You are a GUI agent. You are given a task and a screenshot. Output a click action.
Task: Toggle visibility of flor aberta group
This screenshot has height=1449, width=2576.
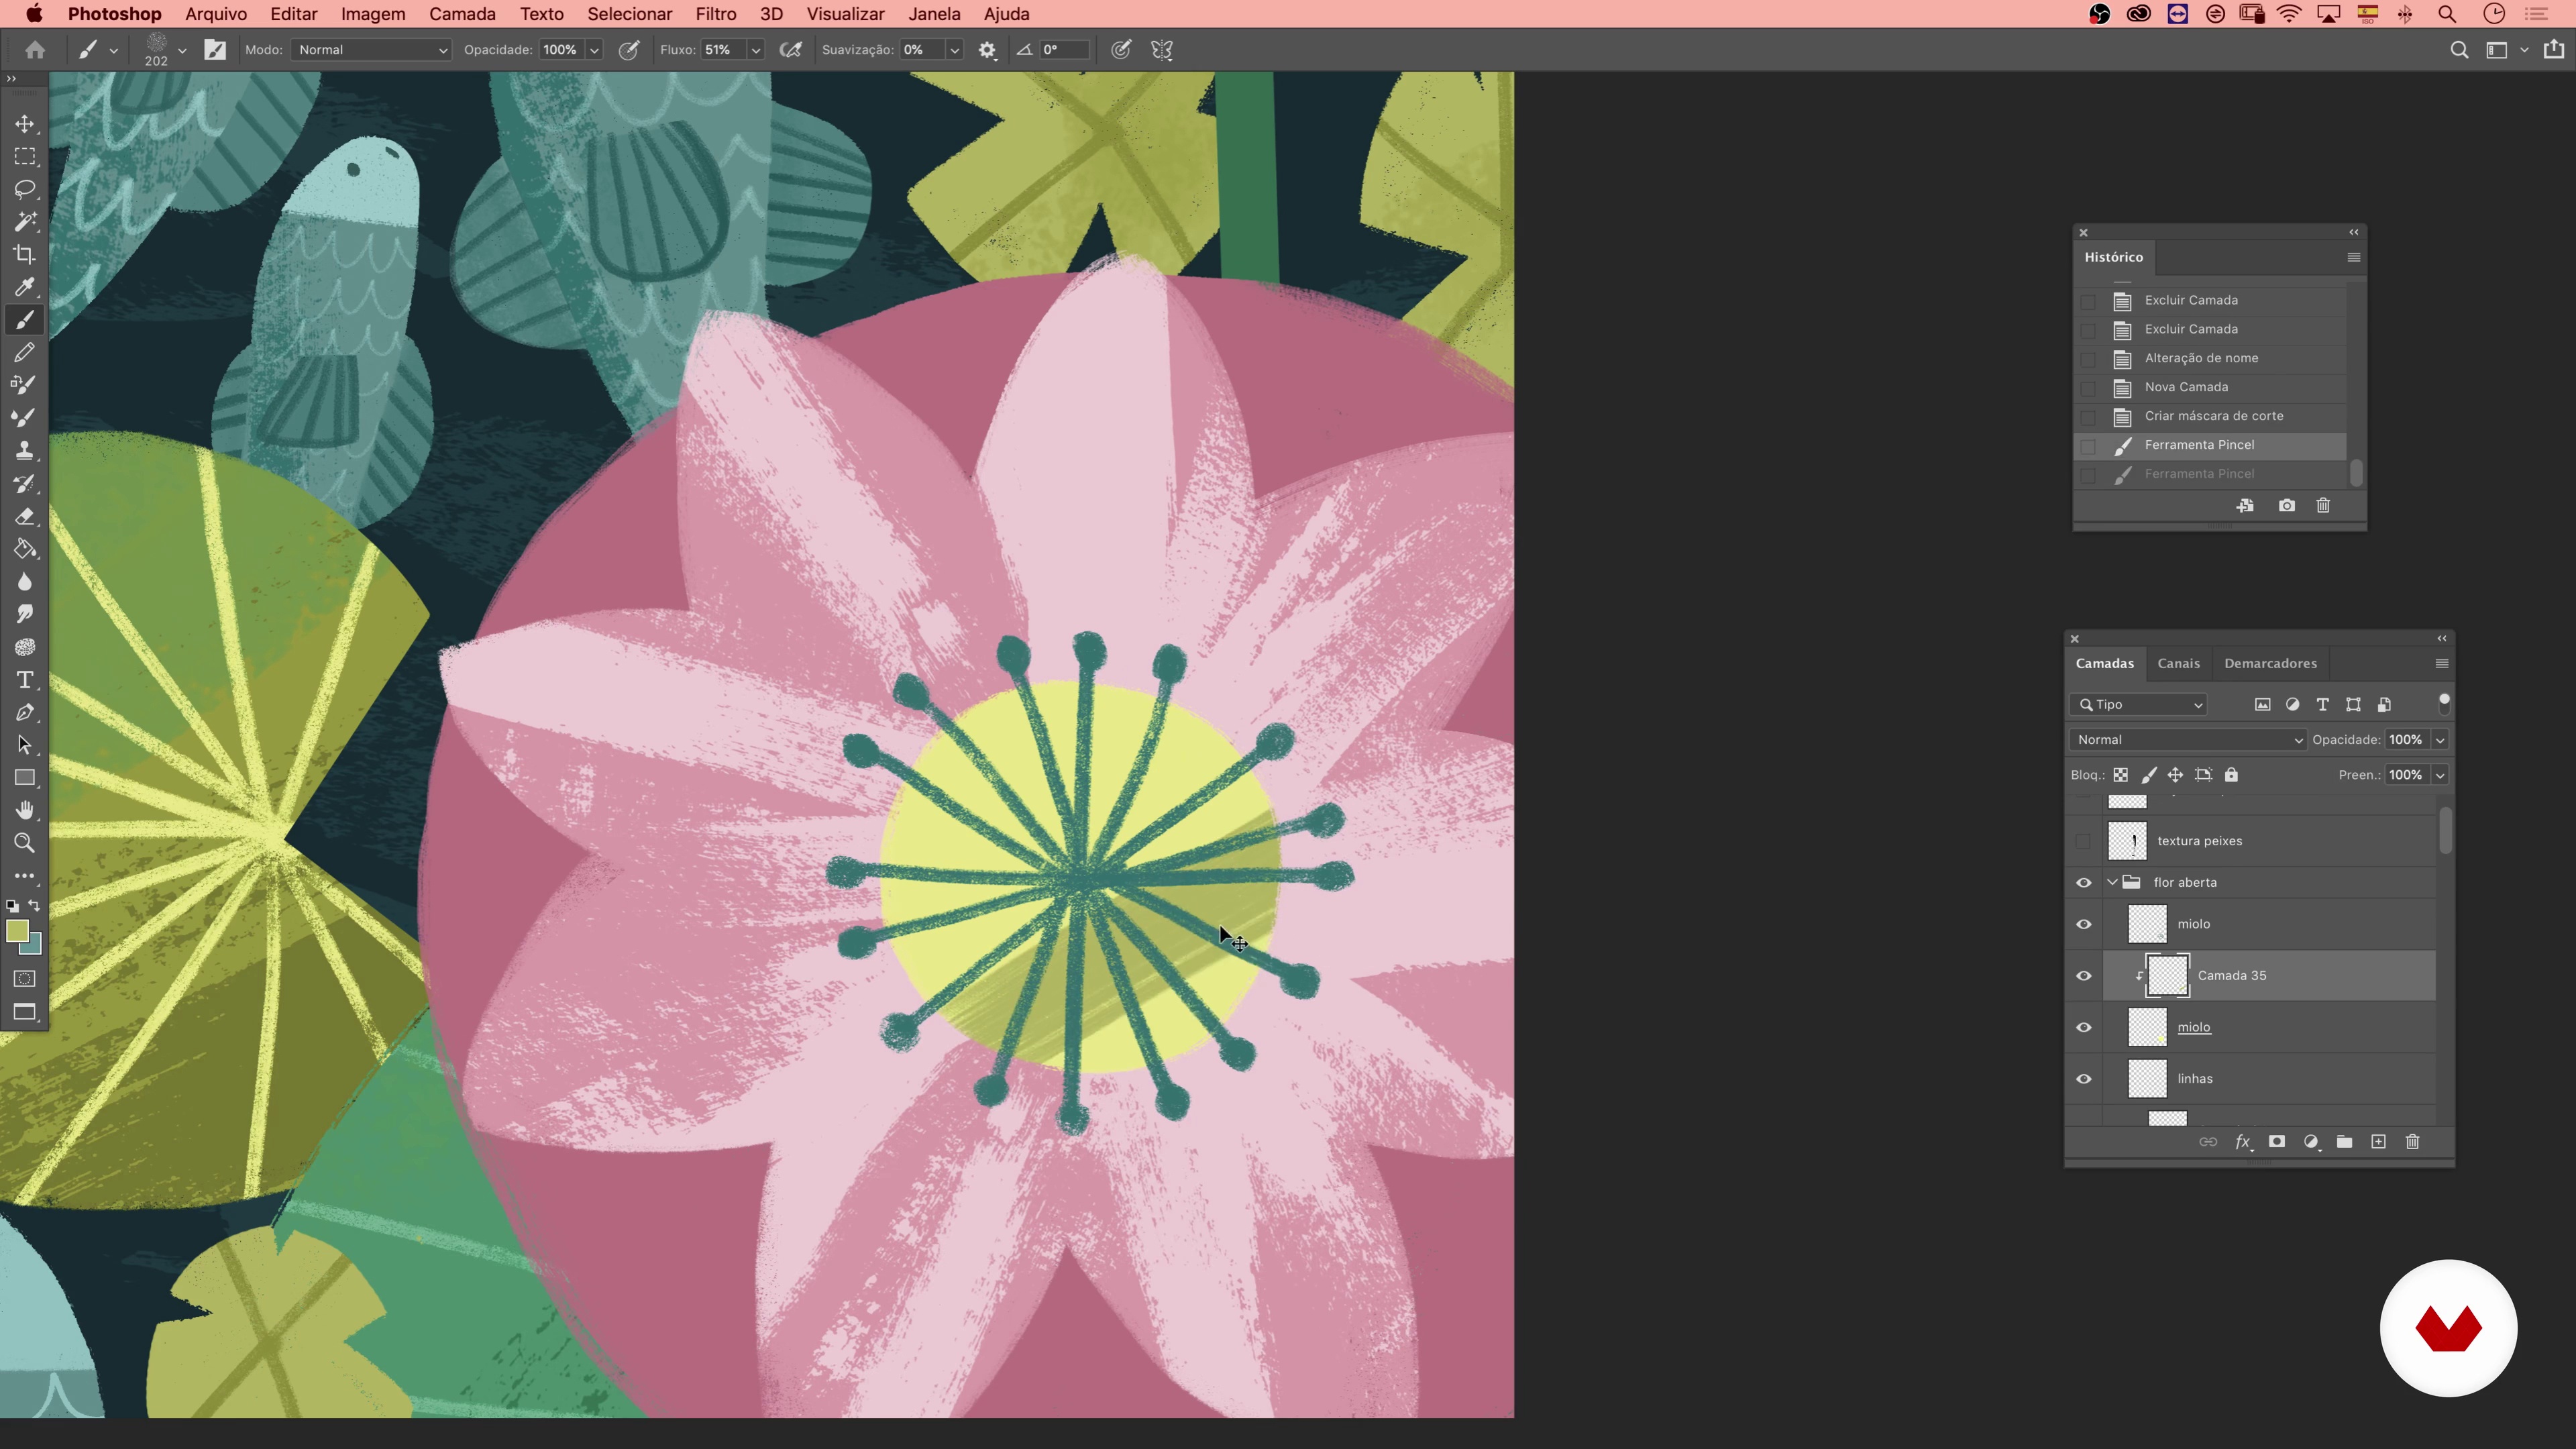[2084, 883]
